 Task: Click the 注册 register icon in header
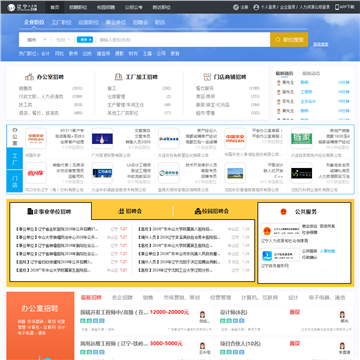(x=236, y=7)
